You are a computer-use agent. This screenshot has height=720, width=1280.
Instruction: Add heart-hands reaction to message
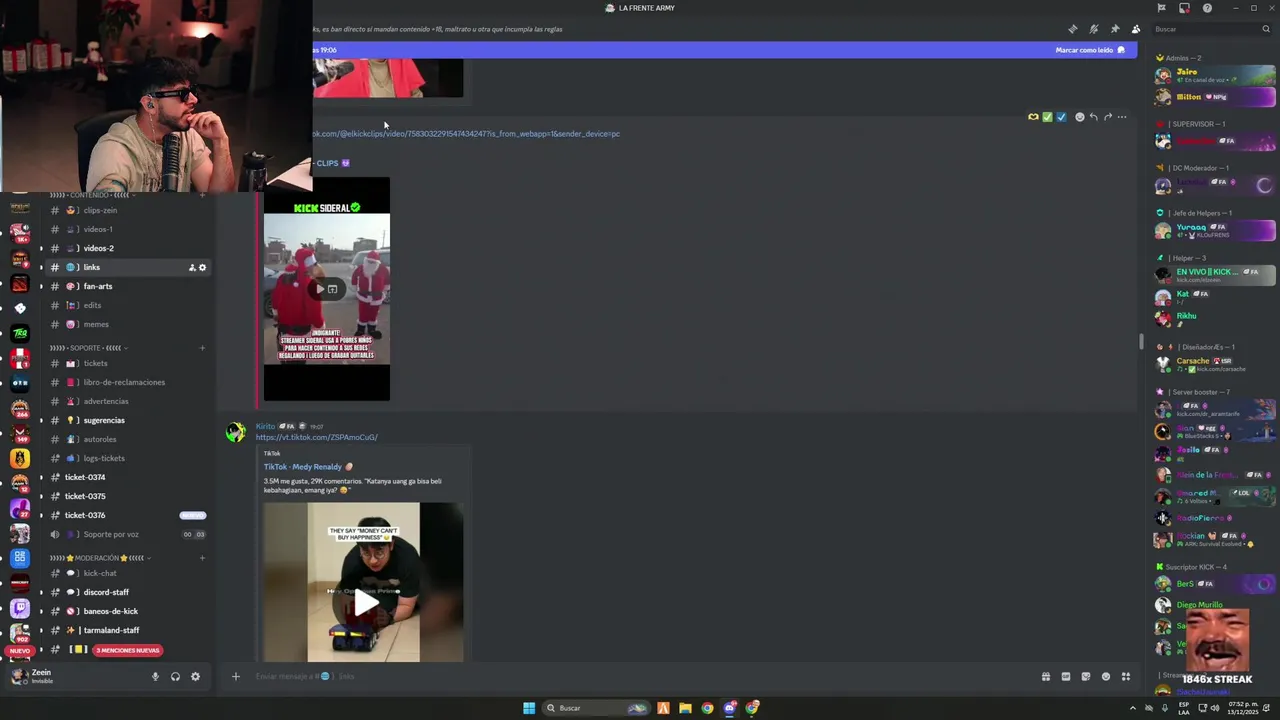point(1033,117)
